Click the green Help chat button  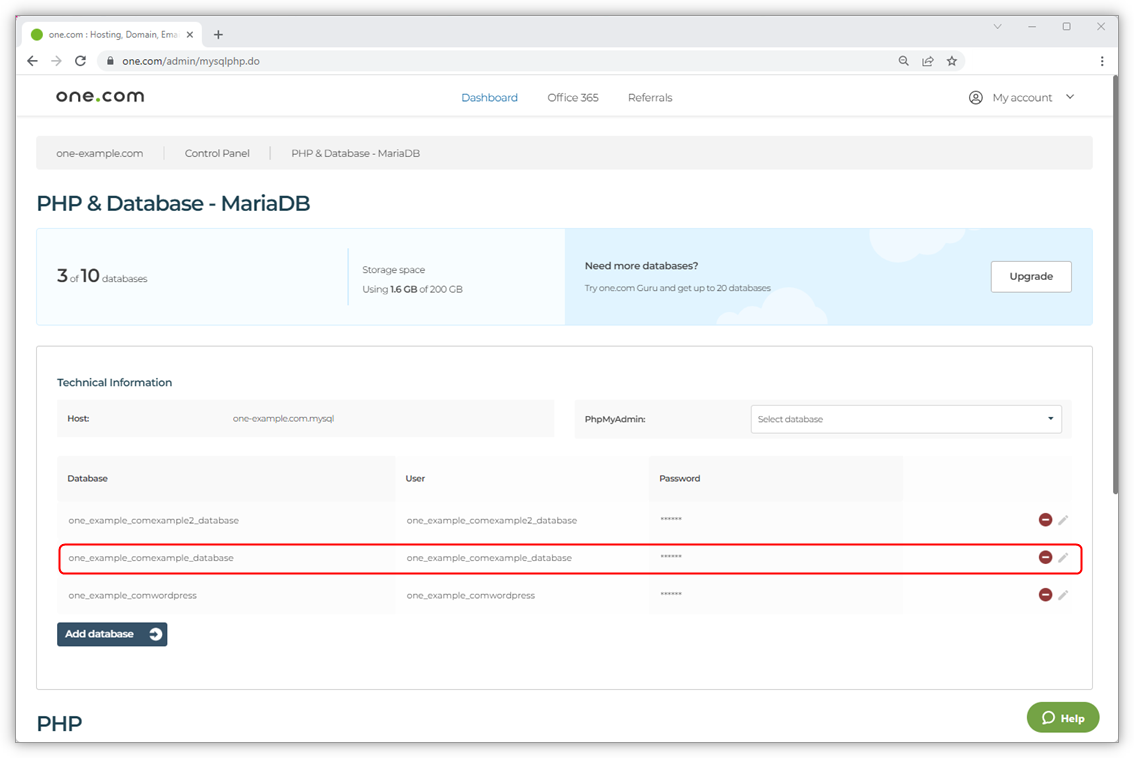(x=1062, y=718)
